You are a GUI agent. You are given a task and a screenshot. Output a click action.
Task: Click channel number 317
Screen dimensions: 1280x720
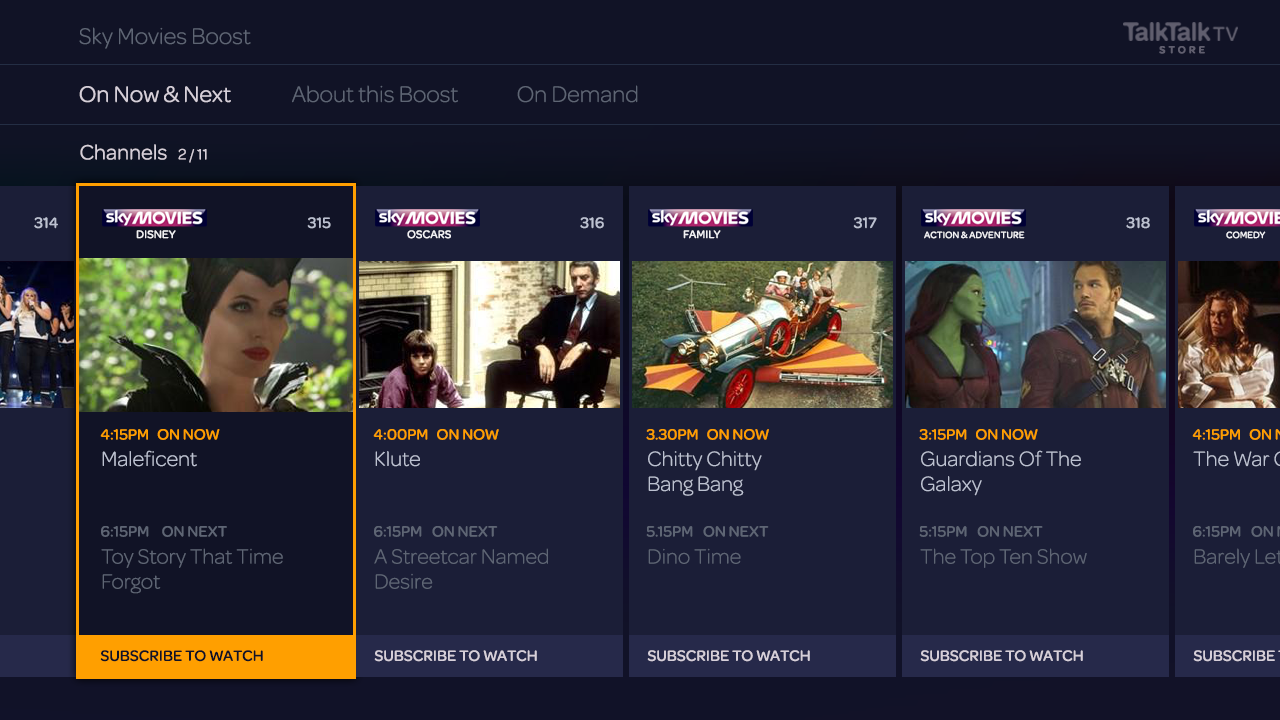point(865,223)
